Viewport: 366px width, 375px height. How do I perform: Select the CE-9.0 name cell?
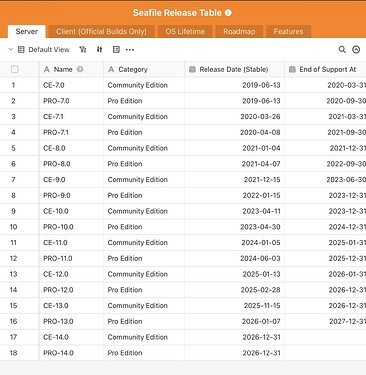[71, 179]
